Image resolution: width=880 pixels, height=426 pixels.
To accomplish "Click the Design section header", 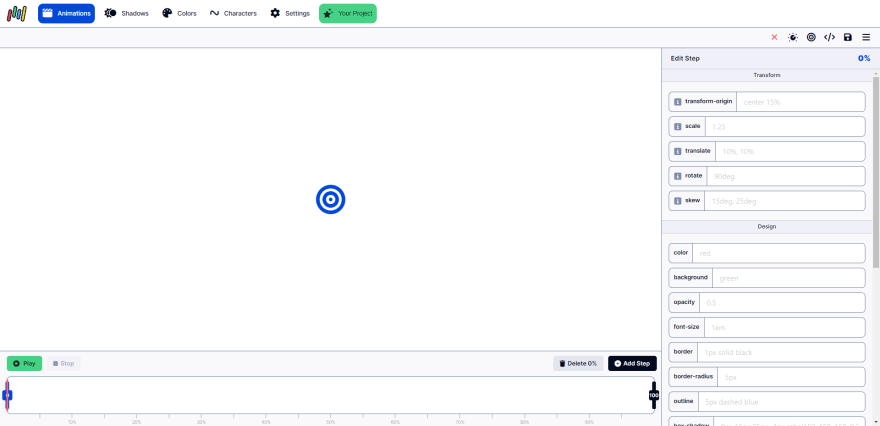I will coord(767,226).
